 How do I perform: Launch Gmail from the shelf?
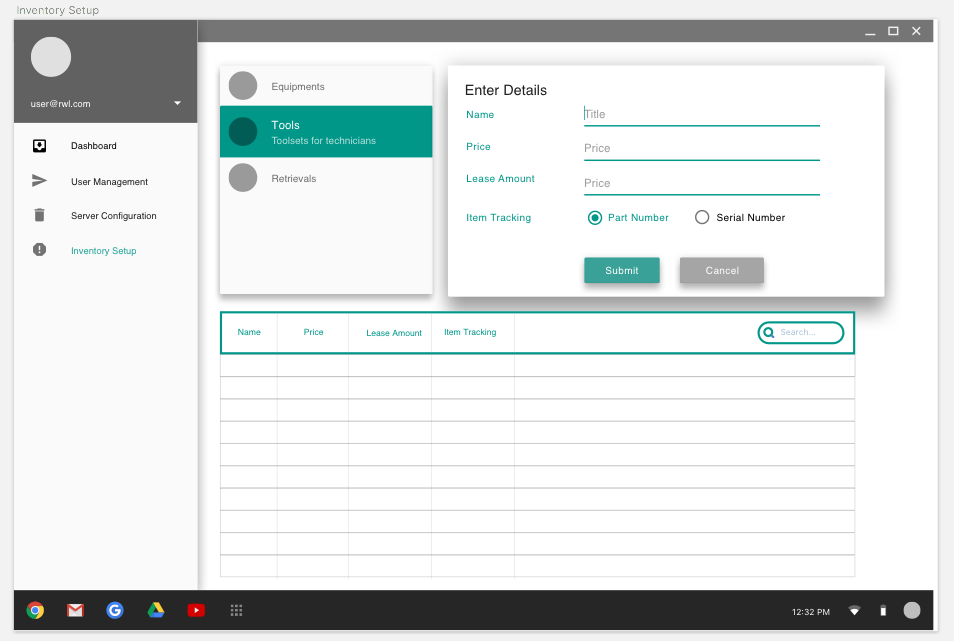[75, 610]
